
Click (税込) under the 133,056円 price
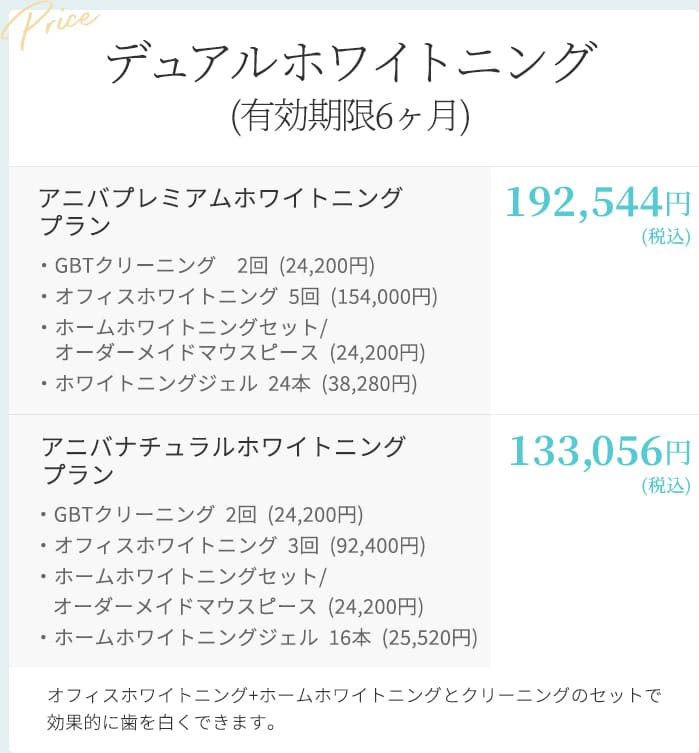tap(665, 487)
